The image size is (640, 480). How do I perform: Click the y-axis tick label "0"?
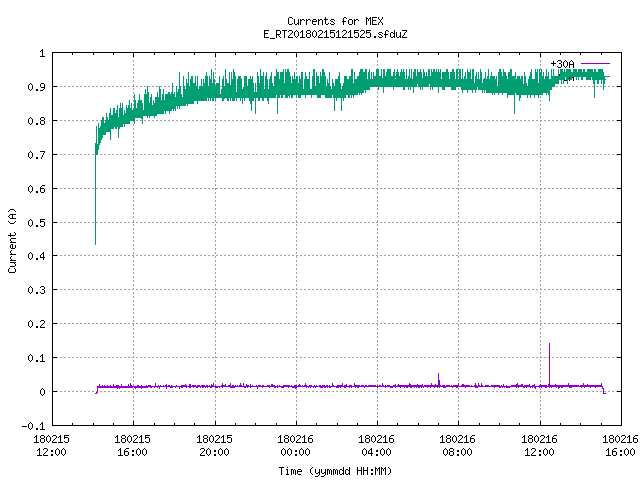click(42, 392)
